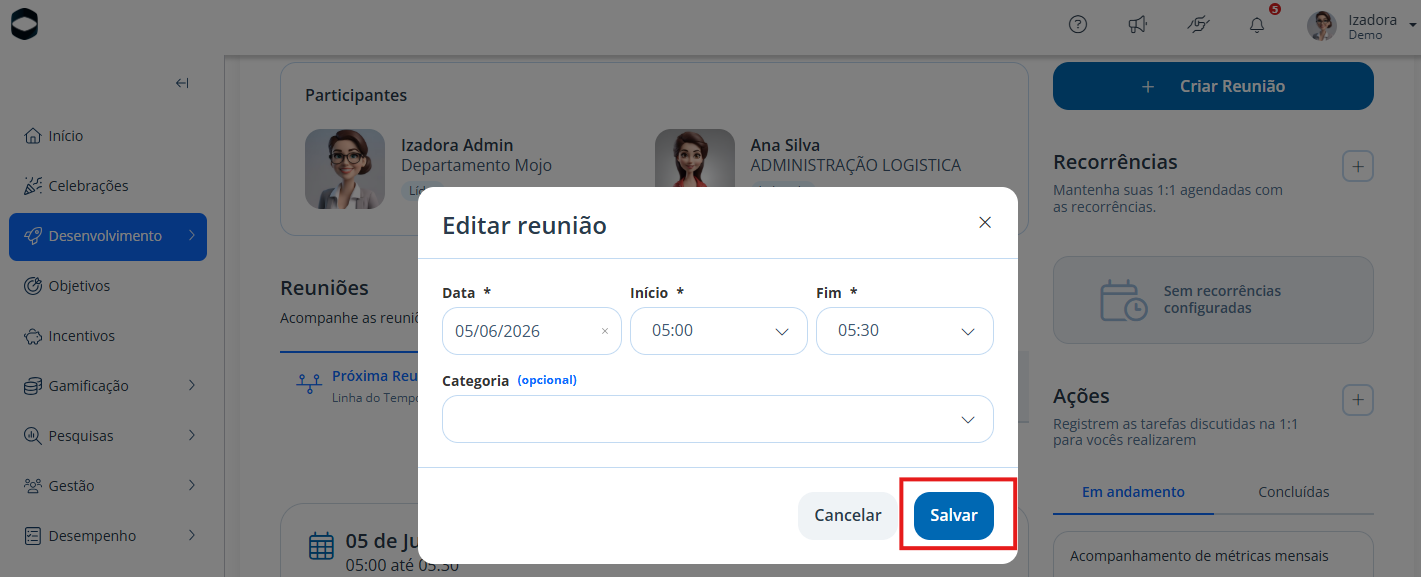Add a recurrence with plus icon
Image resolution: width=1421 pixels, height=577 pixels.
1357,166
